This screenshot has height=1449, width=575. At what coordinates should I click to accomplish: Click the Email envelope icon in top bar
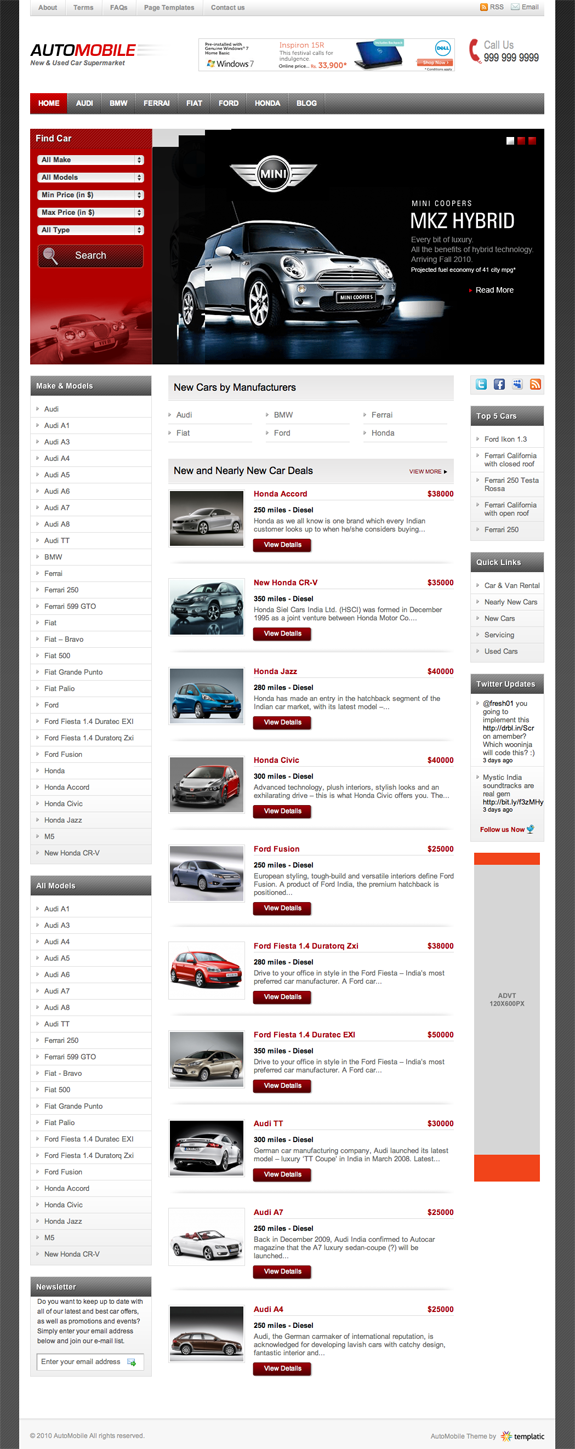[515, 7]
